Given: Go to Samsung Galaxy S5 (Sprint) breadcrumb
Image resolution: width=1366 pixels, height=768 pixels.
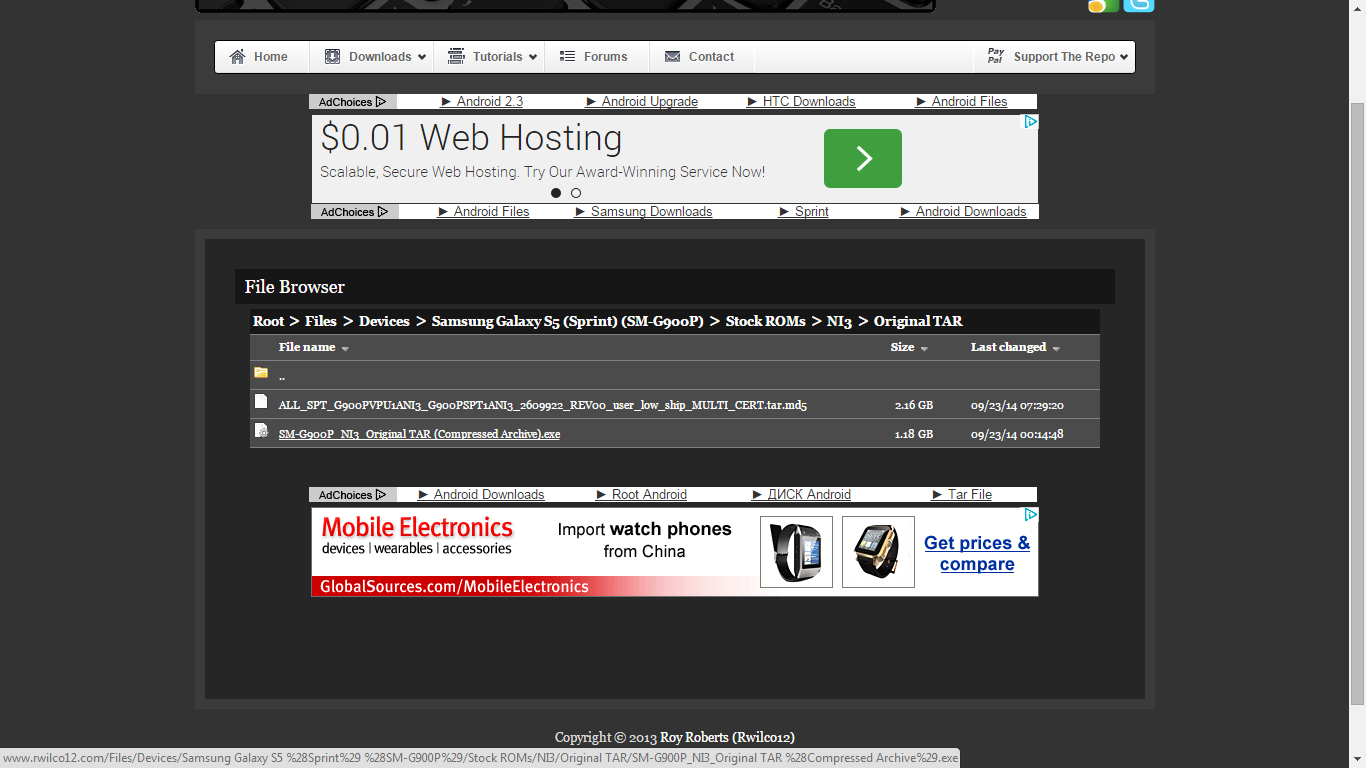Looking at the screenshot, I should point(568,321).
